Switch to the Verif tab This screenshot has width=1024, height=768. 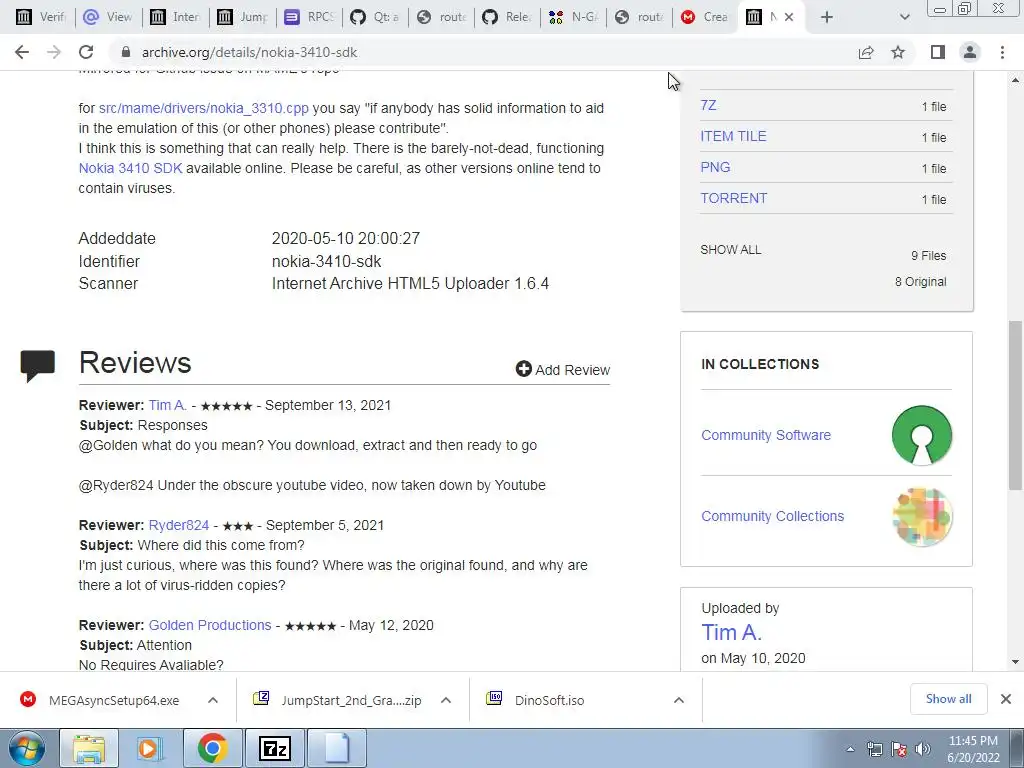coord(40,17)
